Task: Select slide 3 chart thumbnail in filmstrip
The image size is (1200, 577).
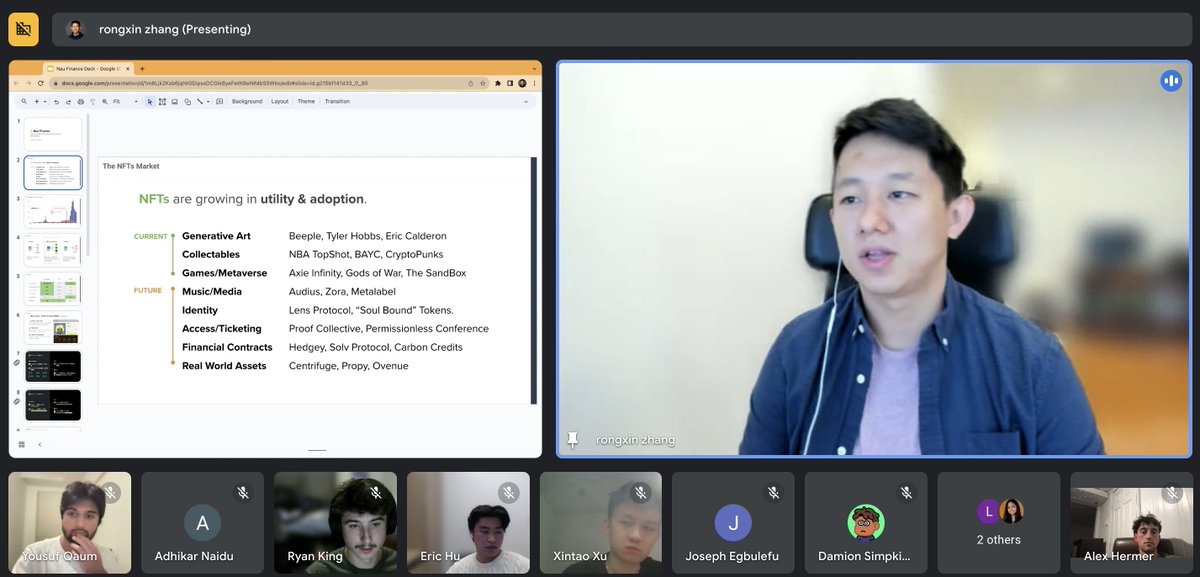Action: point(53,211)
